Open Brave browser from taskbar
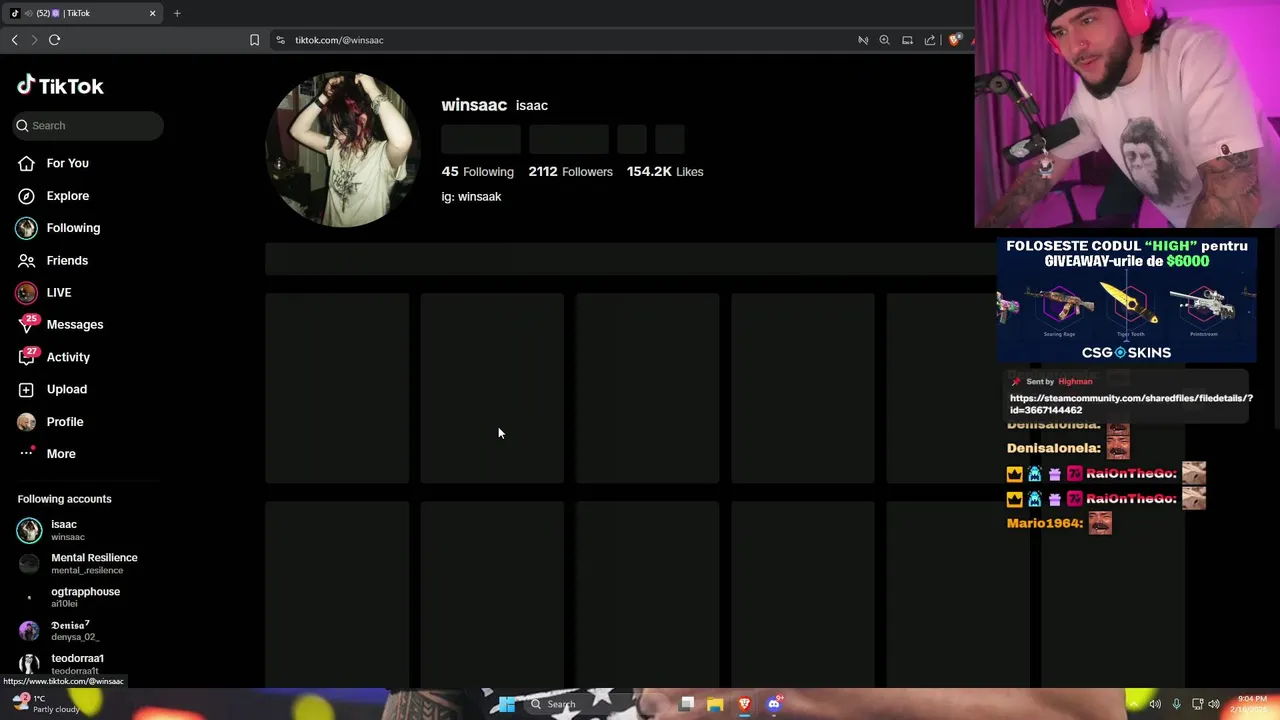The width and height of the screenshot is (1280, 720). [x=744, y=704]
